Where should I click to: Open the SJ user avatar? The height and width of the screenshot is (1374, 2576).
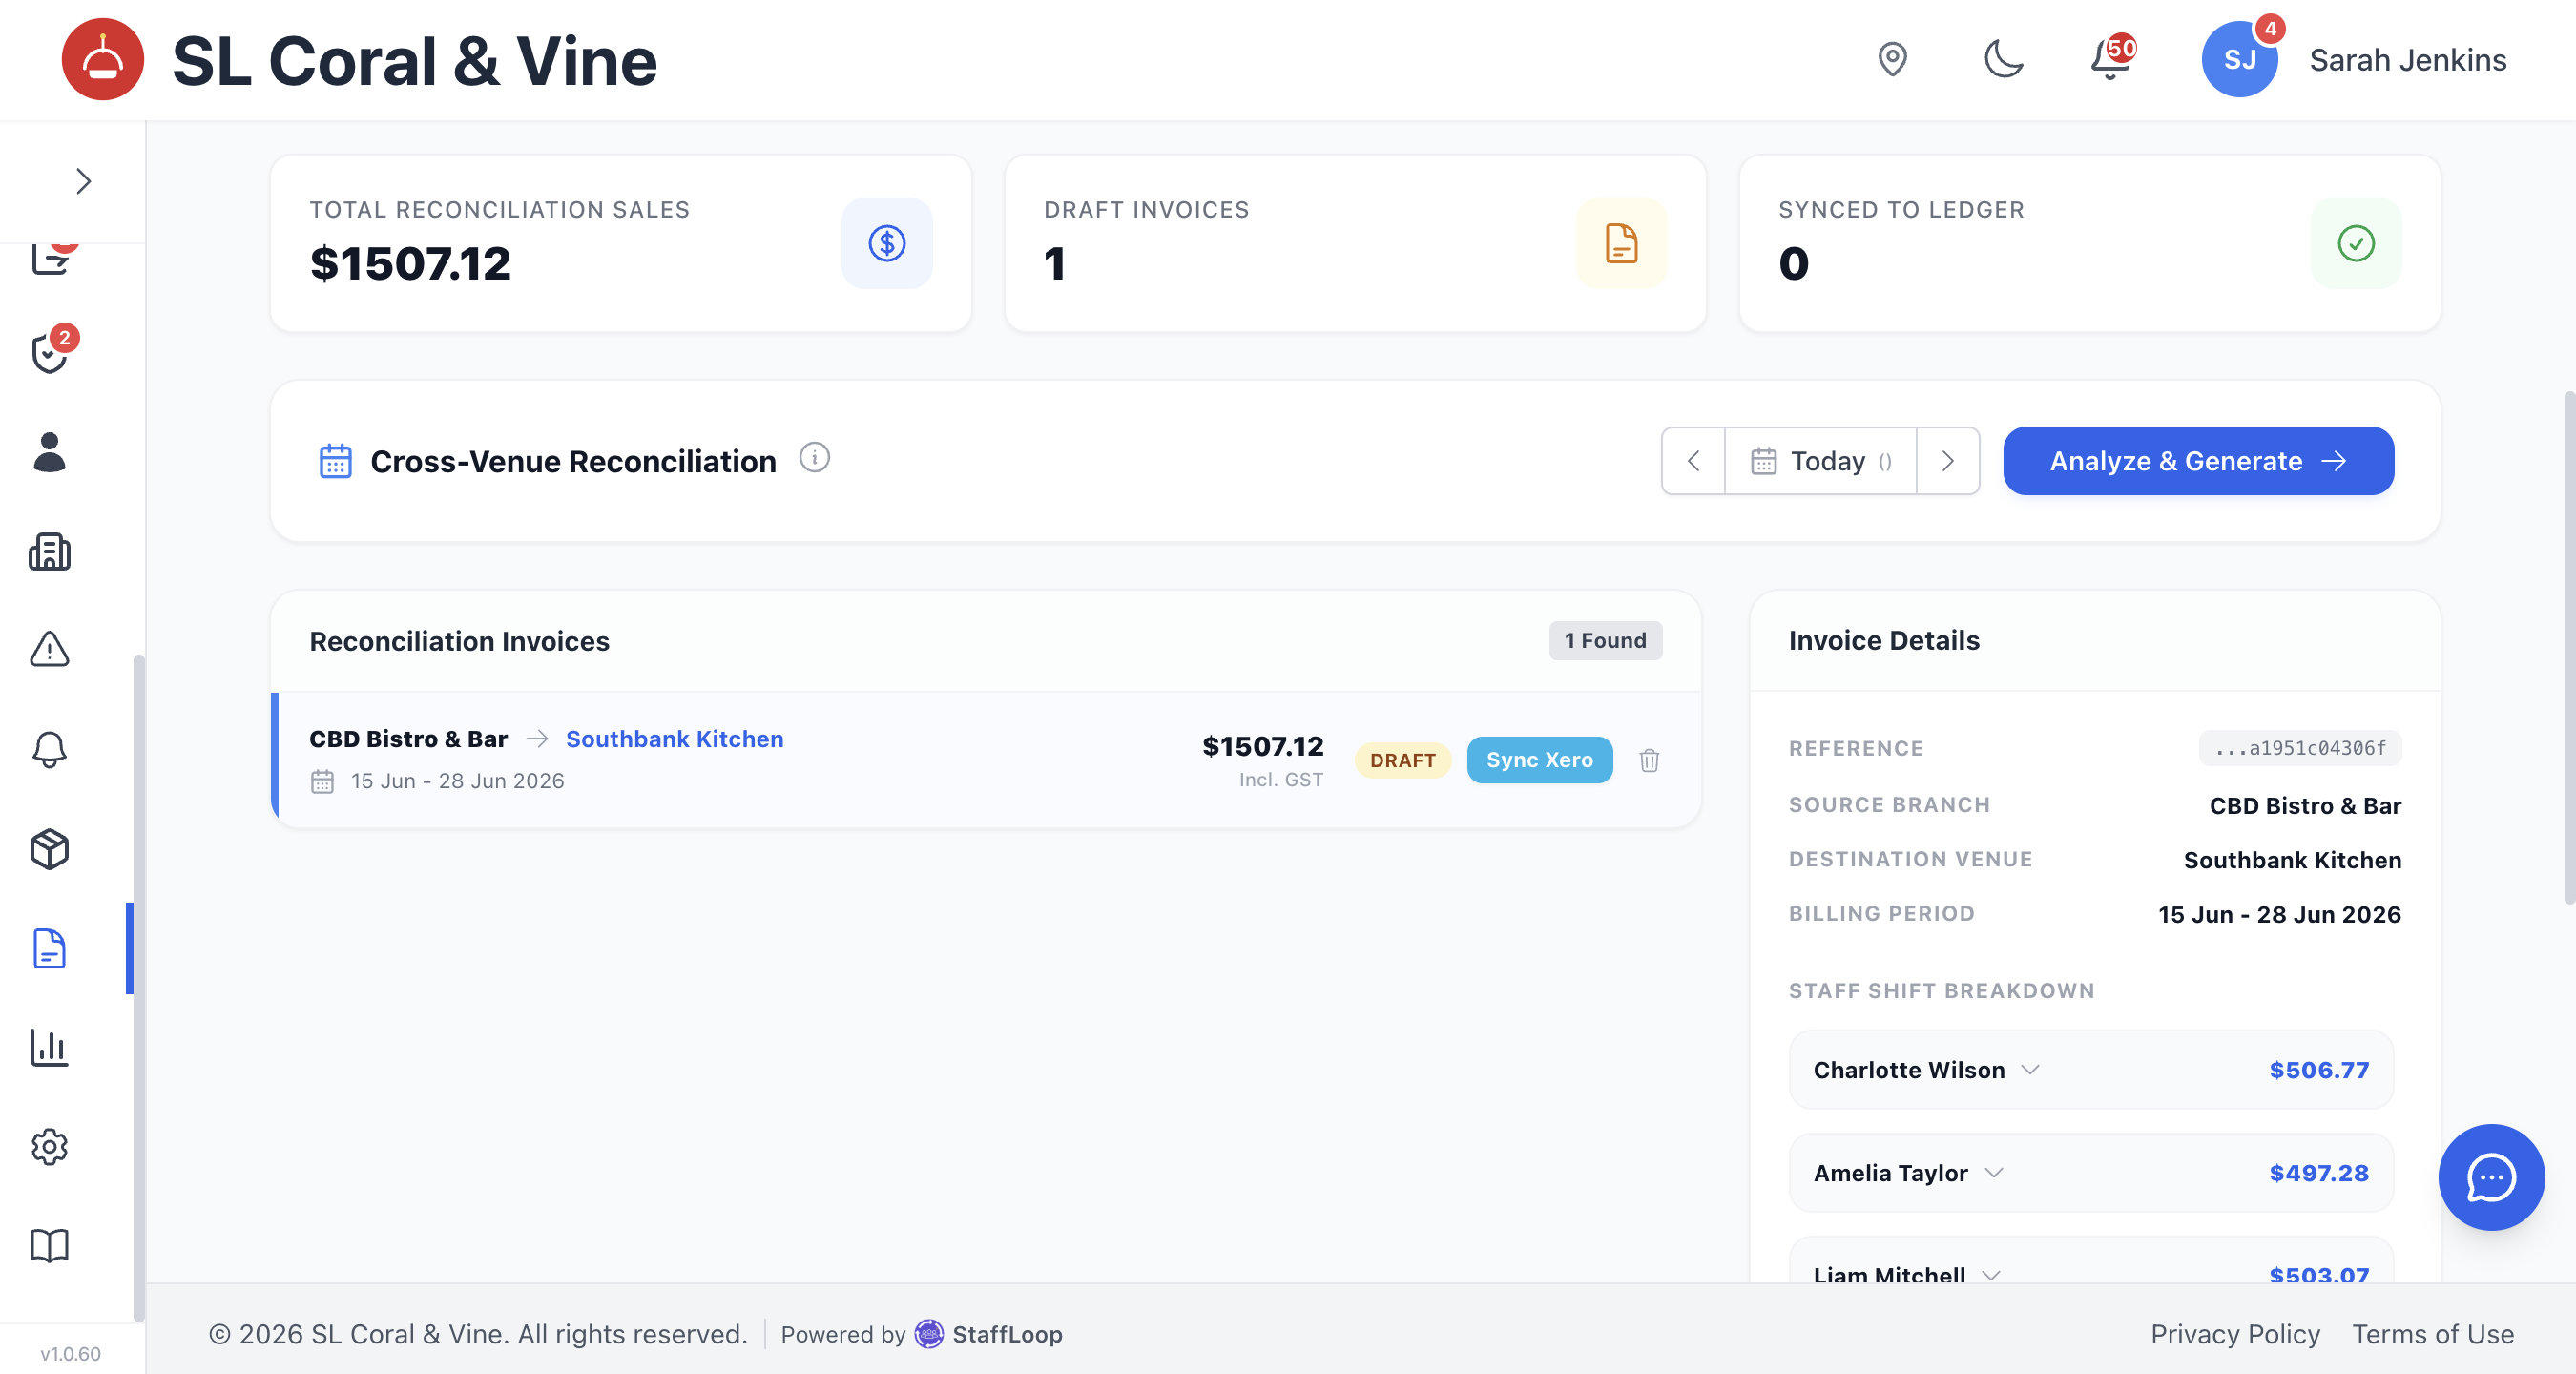click(x=2239, y=59)
